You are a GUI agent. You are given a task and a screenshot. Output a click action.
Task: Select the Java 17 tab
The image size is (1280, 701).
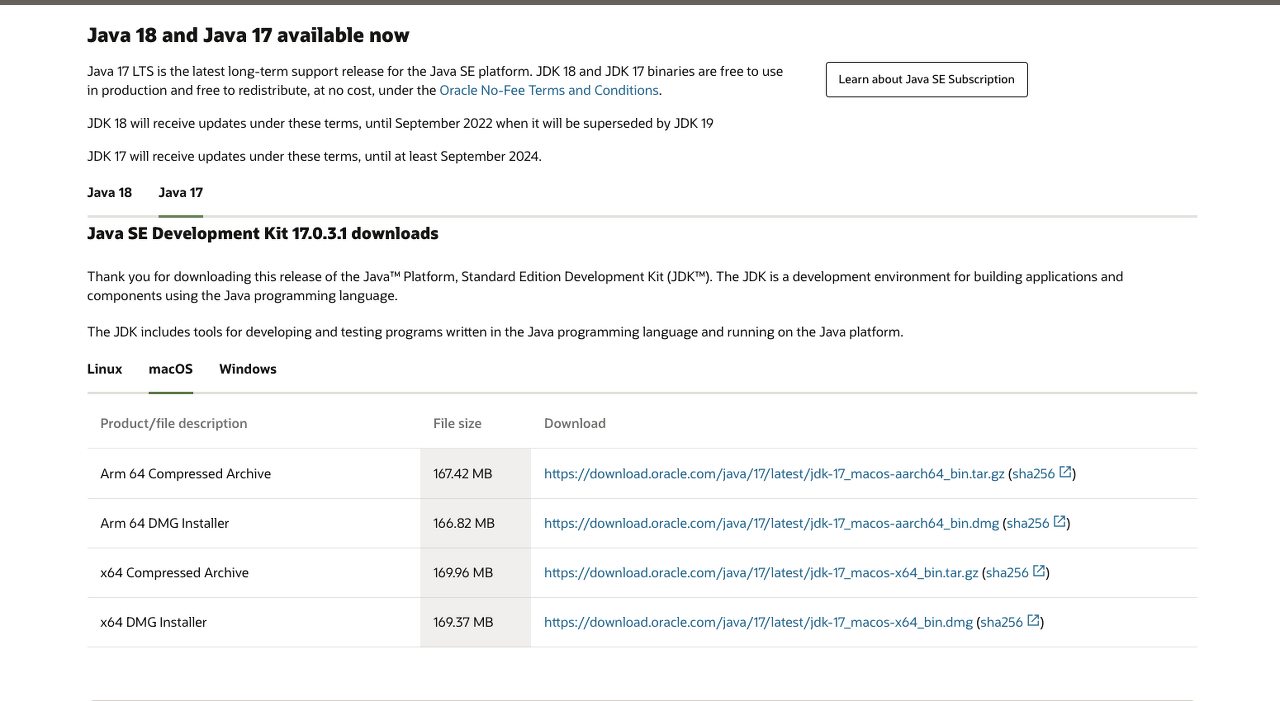(180, 192)
